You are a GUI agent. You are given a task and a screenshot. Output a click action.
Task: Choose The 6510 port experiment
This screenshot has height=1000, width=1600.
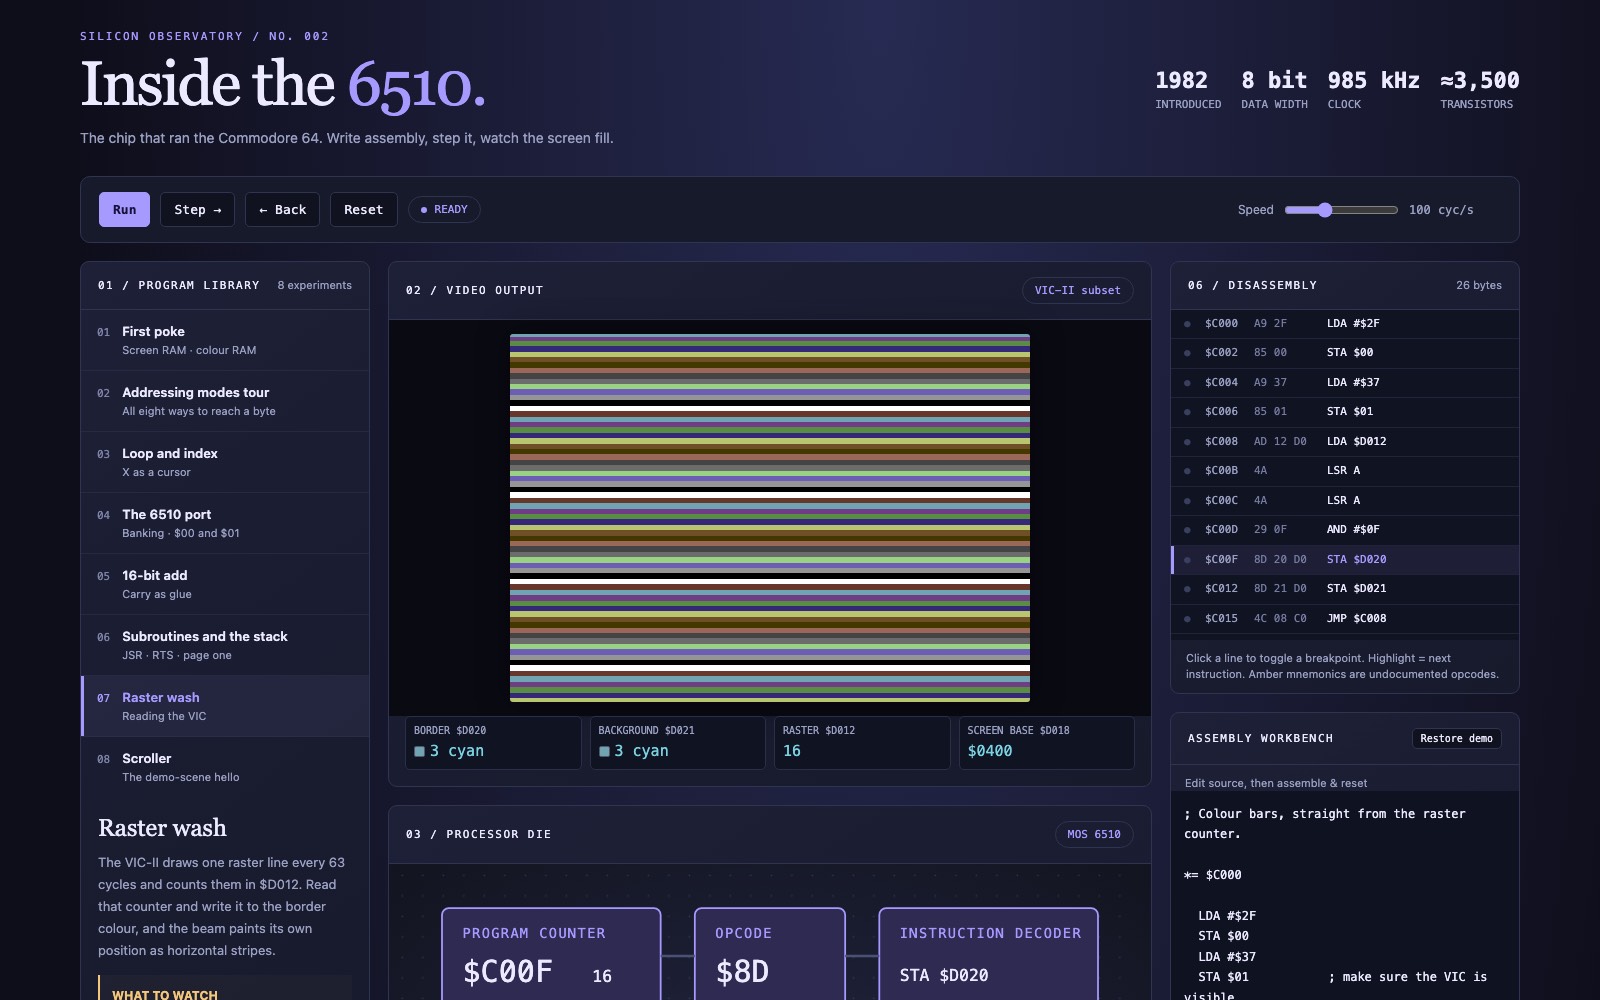pyautogui.click(x=225, y=523)
